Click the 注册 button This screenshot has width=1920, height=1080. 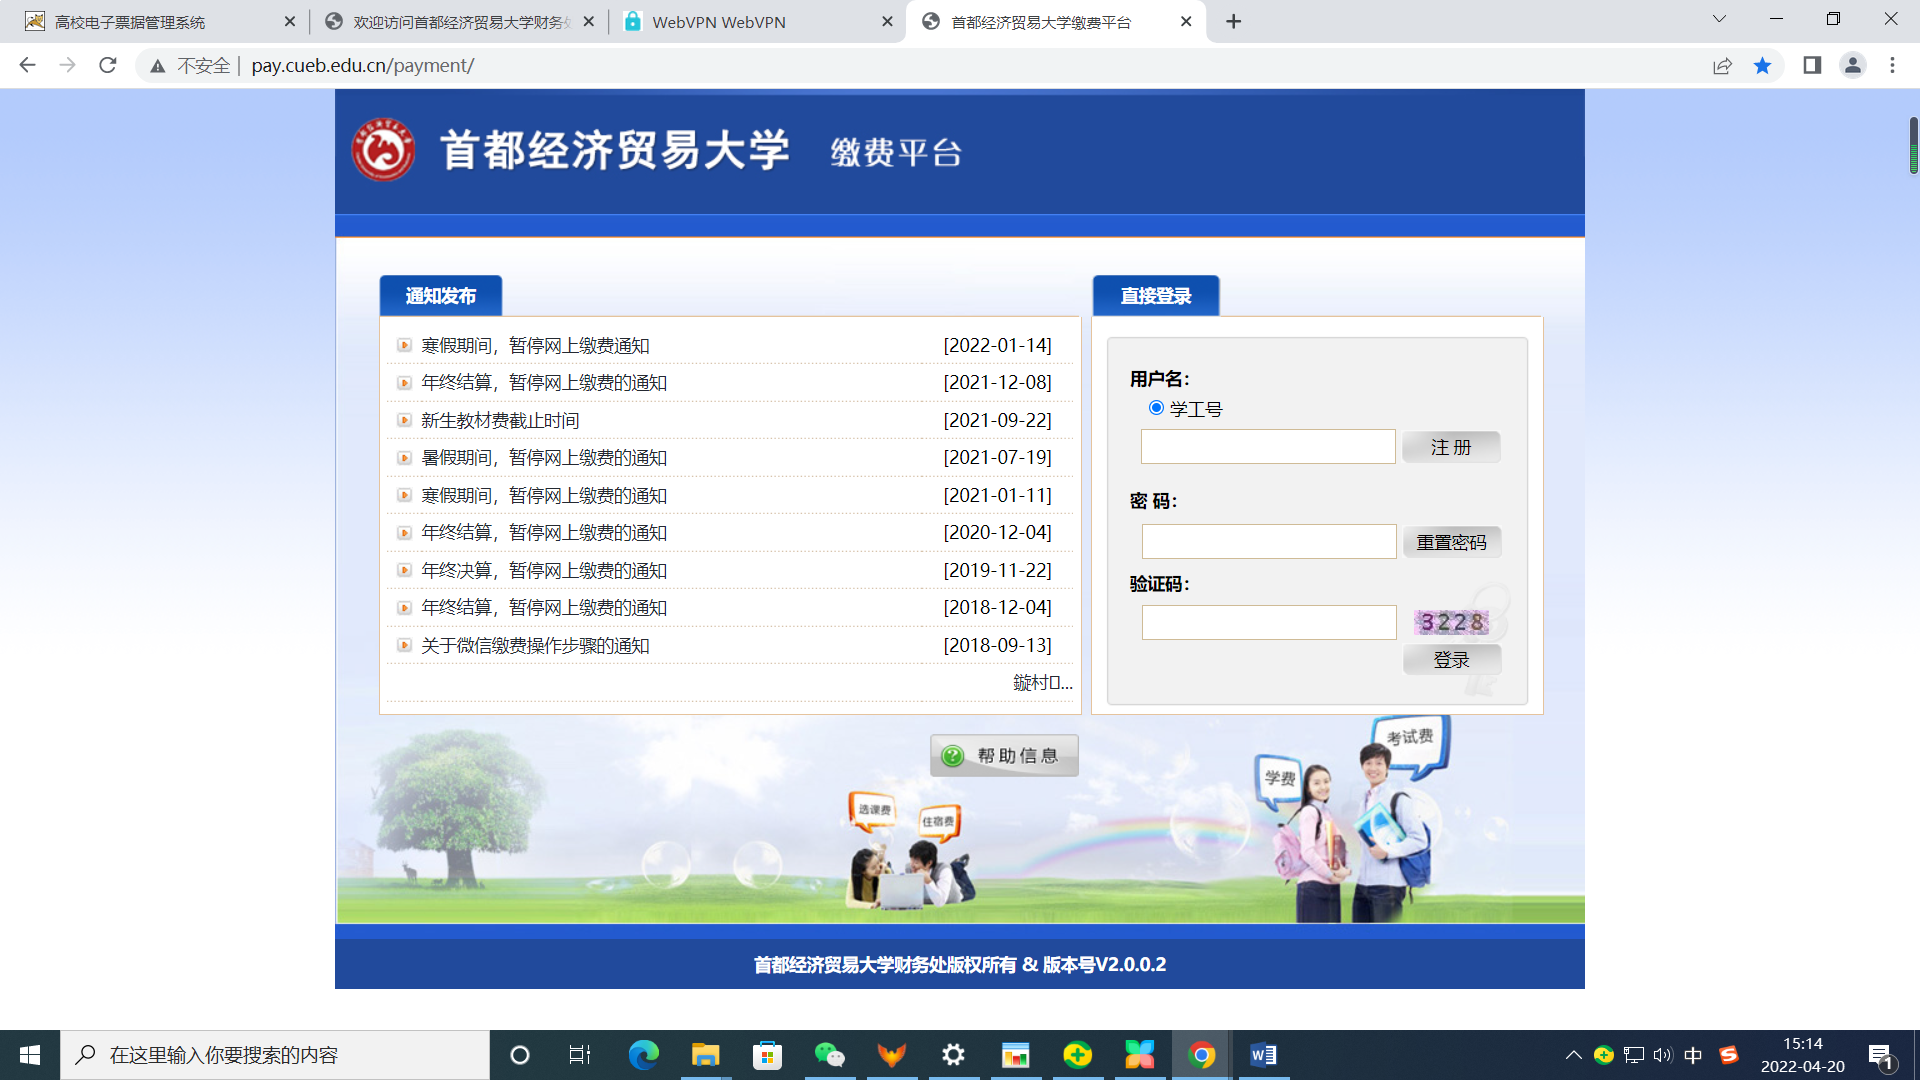pyautogui.click(x=1451, y=447)
